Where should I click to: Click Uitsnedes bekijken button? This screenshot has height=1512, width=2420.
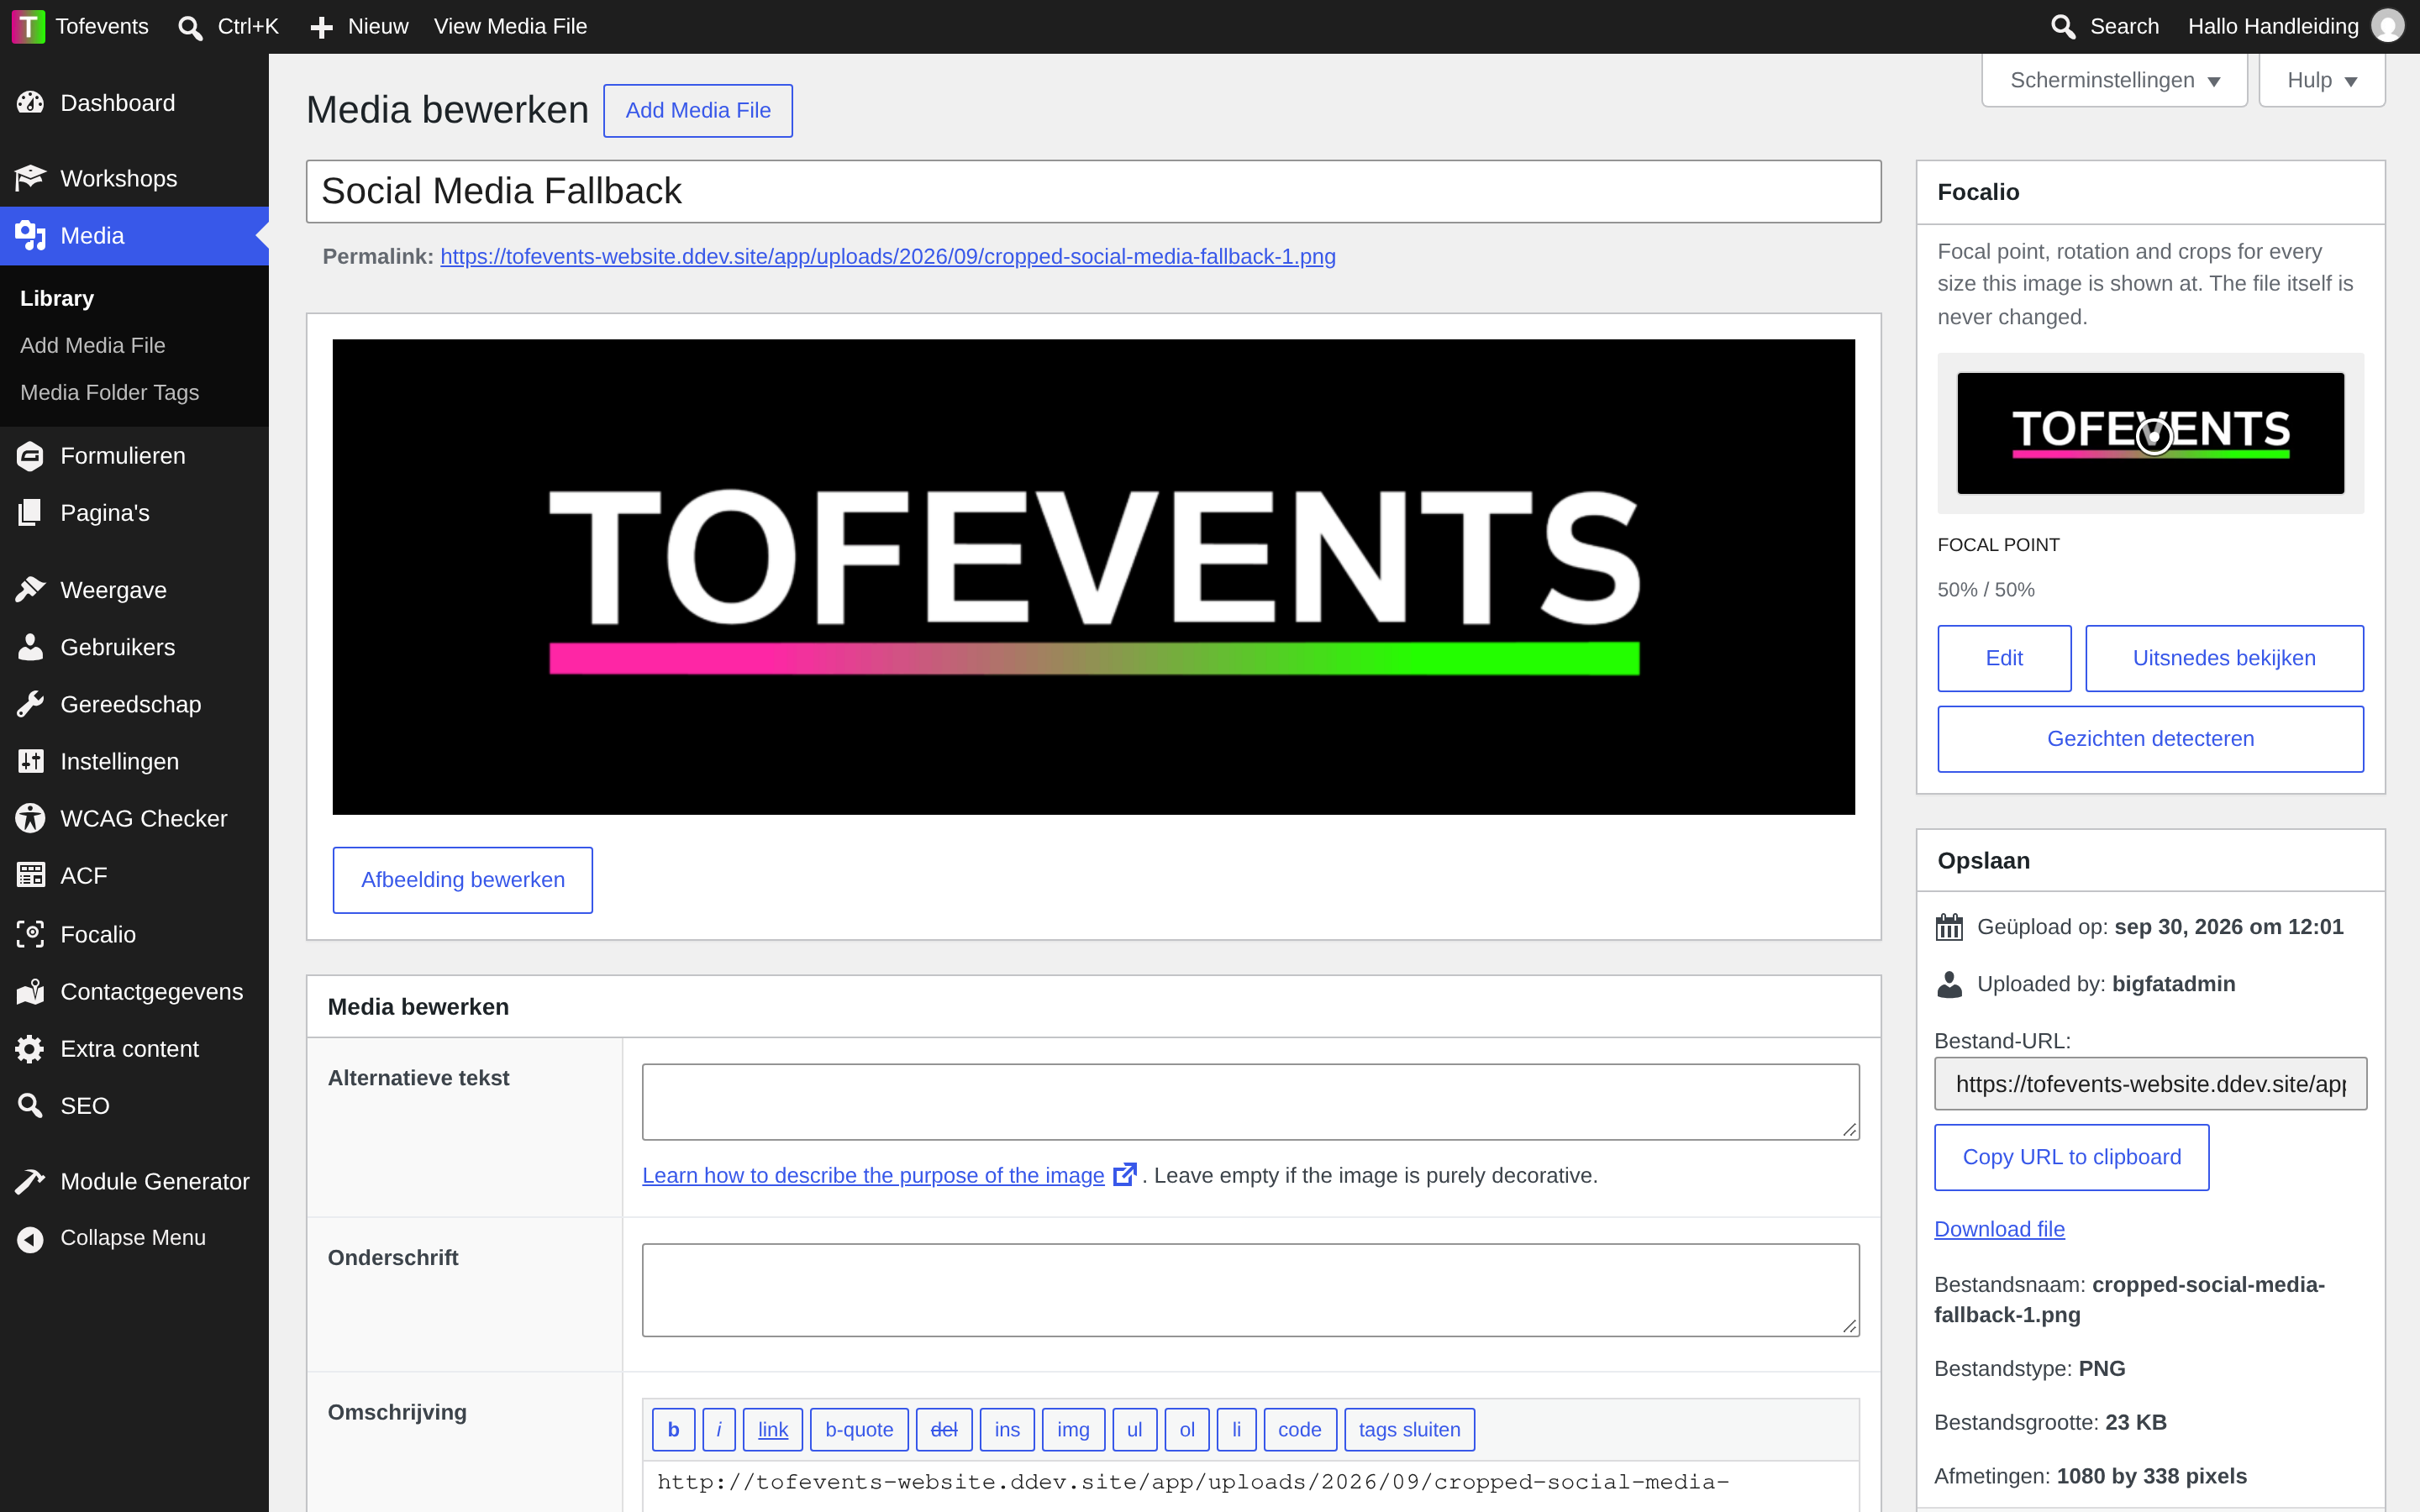click(2224, 658)
